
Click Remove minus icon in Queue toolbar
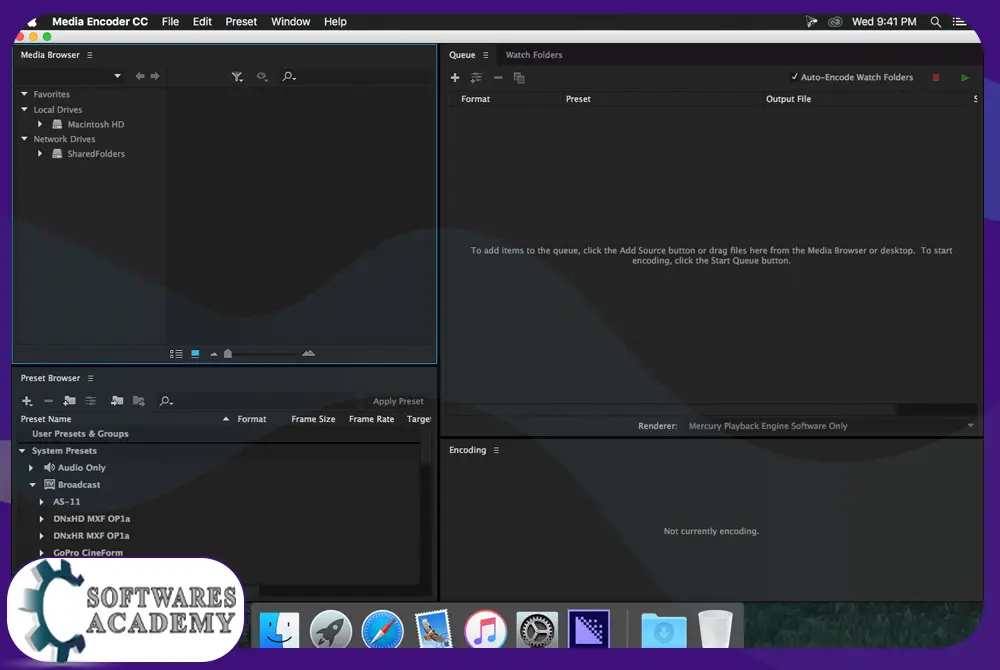[x=498, y=77]
